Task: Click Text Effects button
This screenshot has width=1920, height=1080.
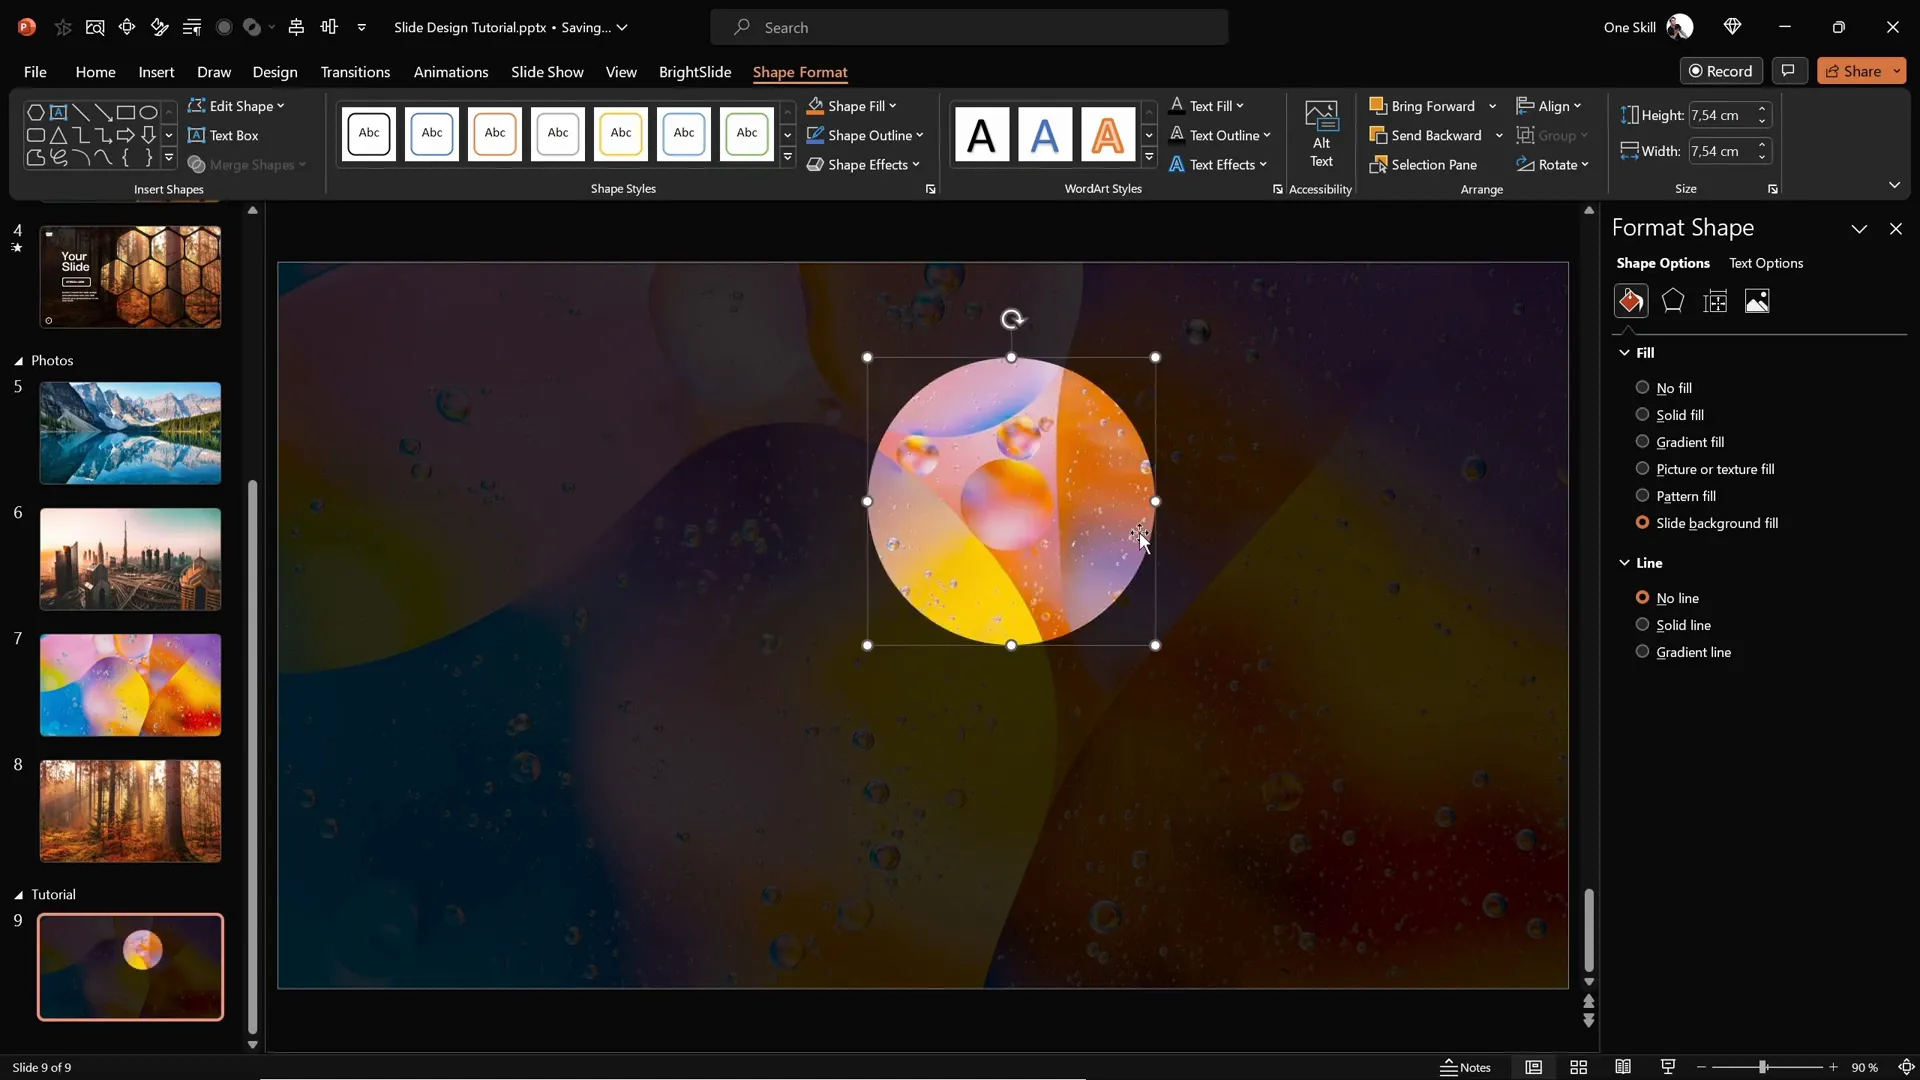Action: click(1218, 164)
